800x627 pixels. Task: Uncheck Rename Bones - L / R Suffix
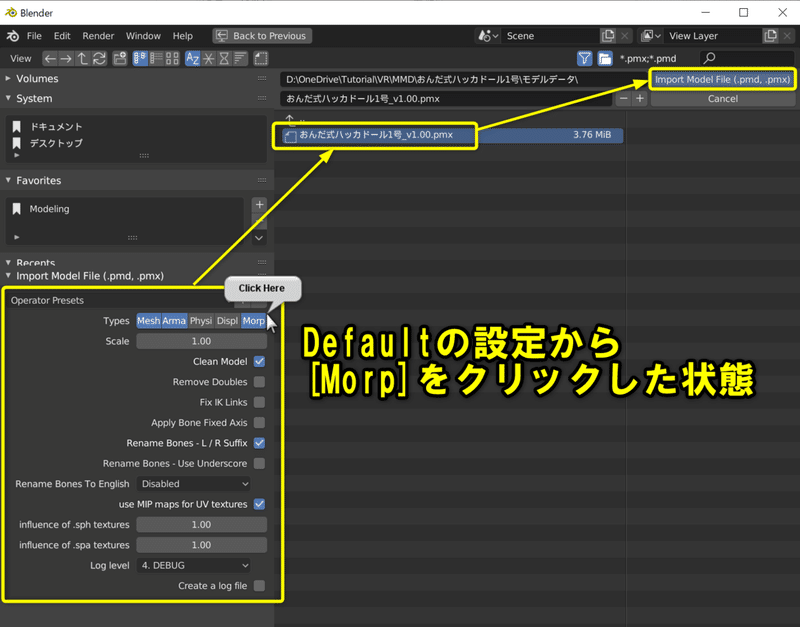coord(259,443)
